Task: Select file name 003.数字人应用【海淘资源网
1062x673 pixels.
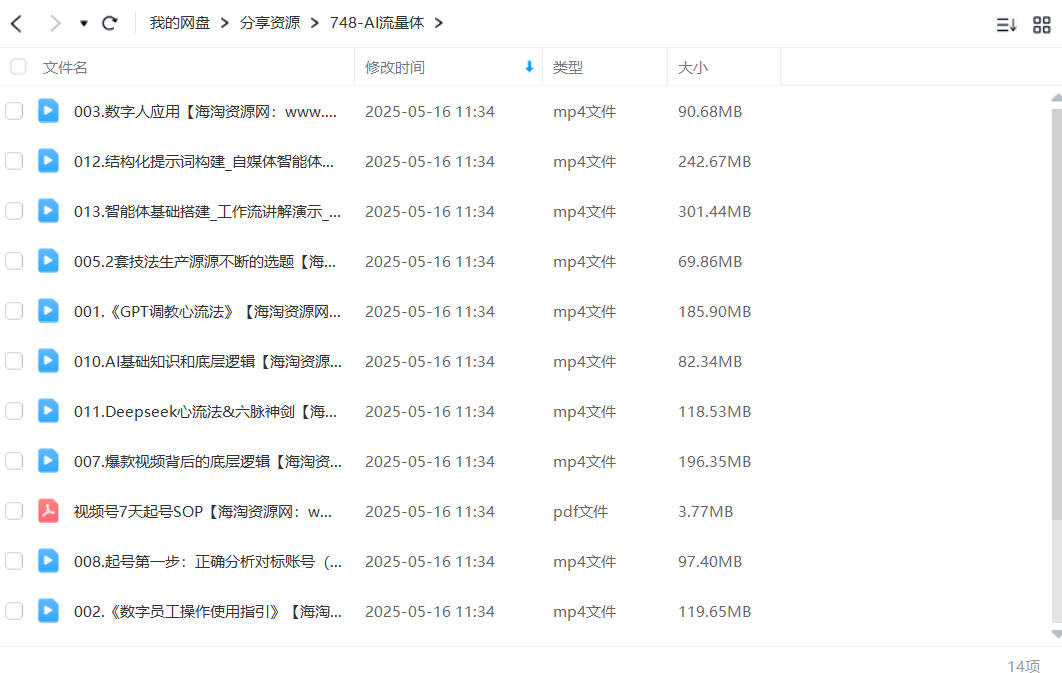Action: pos(205,112)
